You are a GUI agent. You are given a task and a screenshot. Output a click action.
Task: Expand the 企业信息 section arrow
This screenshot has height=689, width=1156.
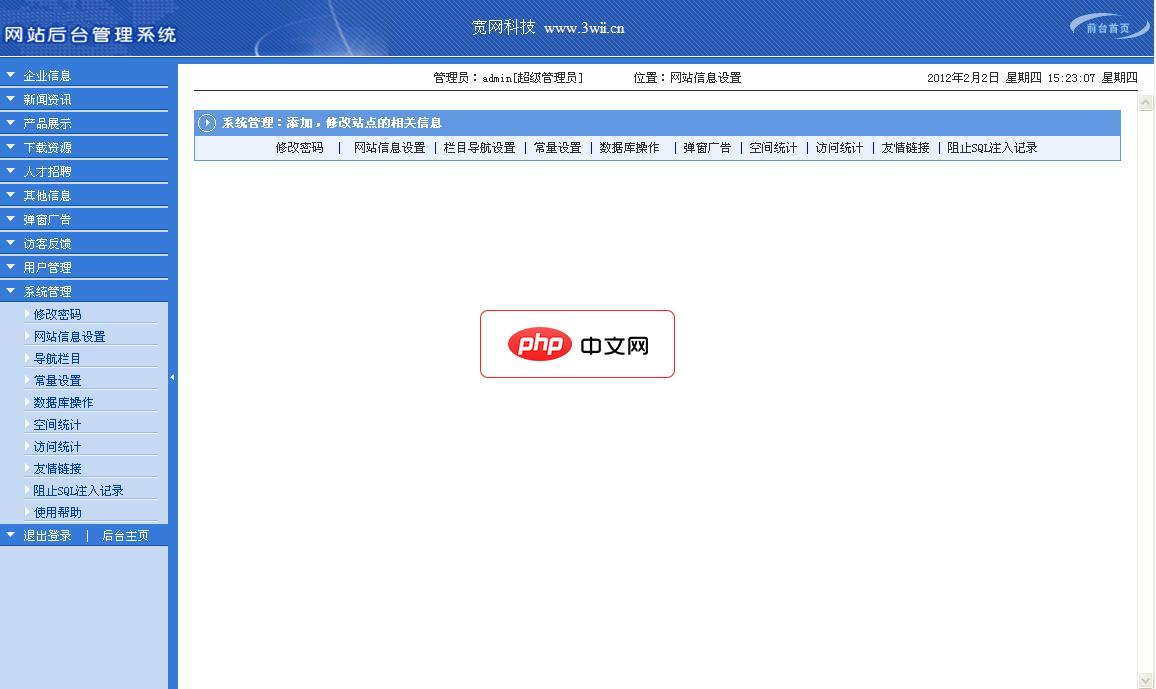click(x=10, y=75)
